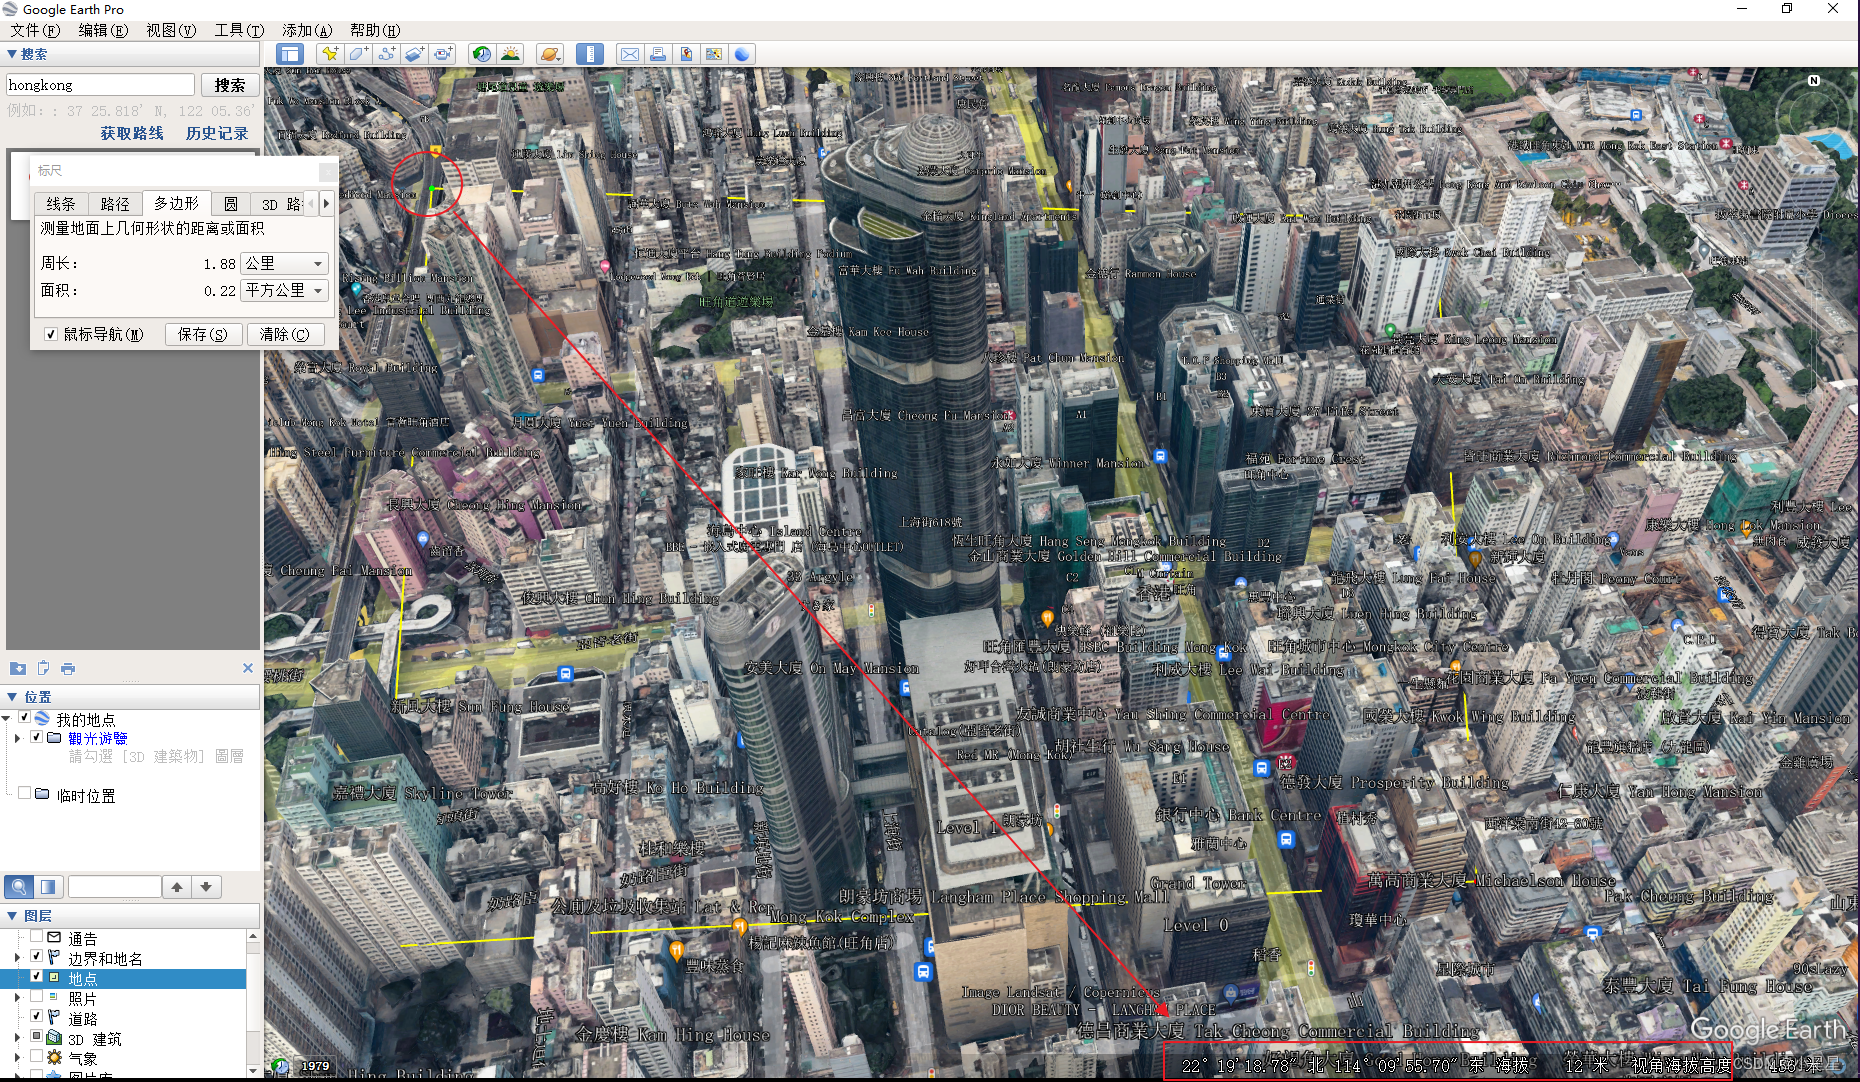Open Google Earth on web blue globe icon
Viewport: 1860px width, 1082px height.
pyautogui.click(x=742, y=54)
